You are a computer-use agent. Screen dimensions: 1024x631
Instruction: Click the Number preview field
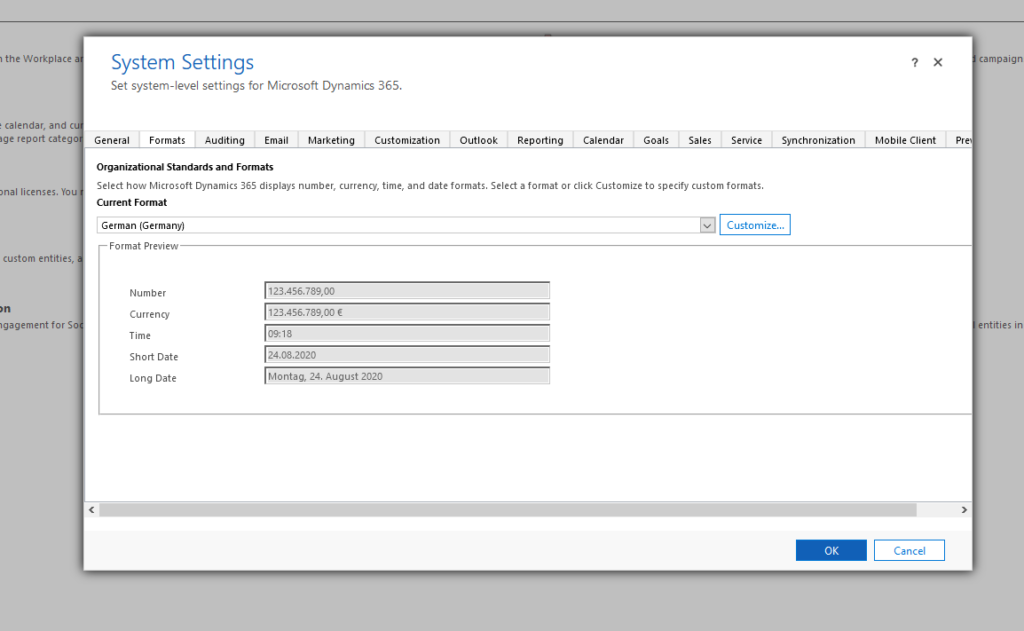[x=407, y=291]
